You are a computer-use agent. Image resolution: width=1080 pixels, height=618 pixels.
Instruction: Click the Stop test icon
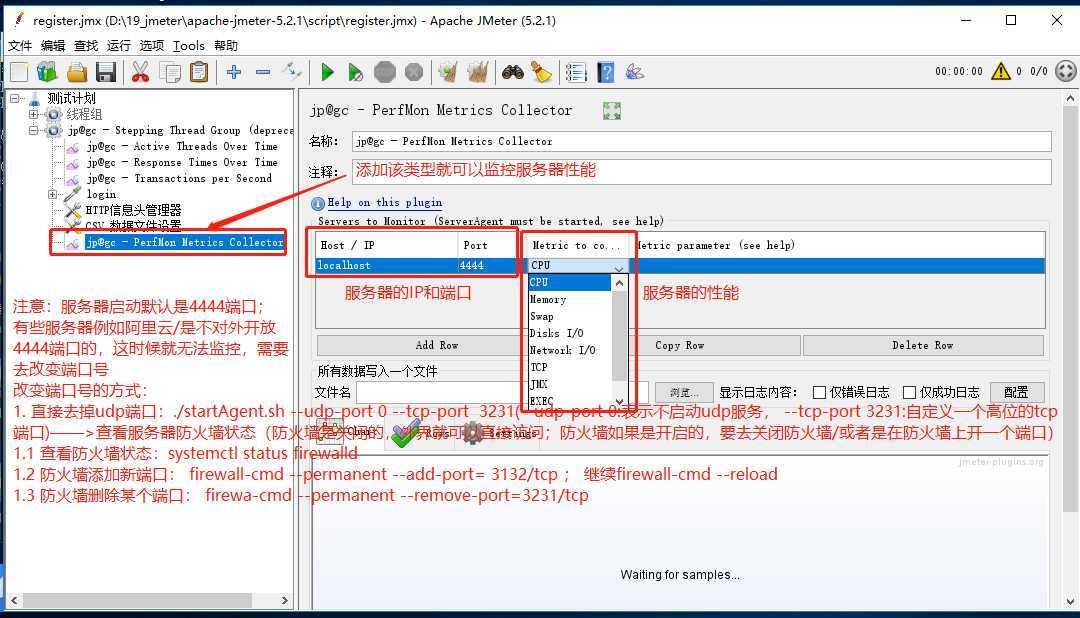pyautogui.click(x=384, y=72)
